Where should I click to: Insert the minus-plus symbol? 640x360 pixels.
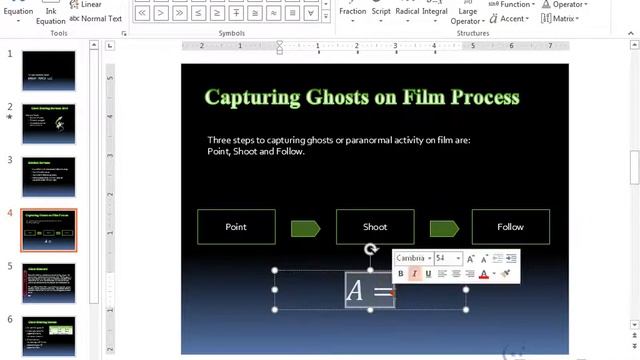pos(236,13)
